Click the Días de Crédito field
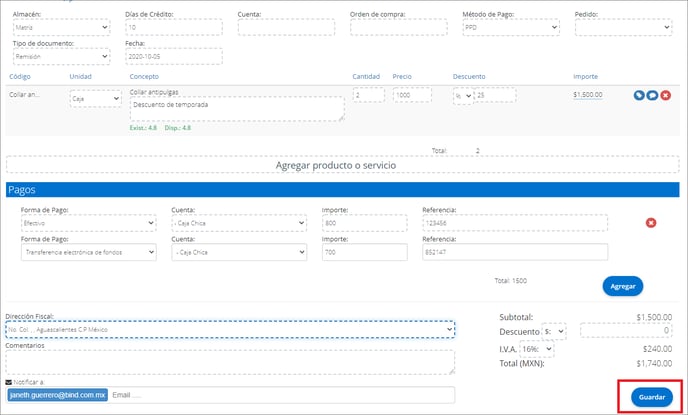 (174, 27)
